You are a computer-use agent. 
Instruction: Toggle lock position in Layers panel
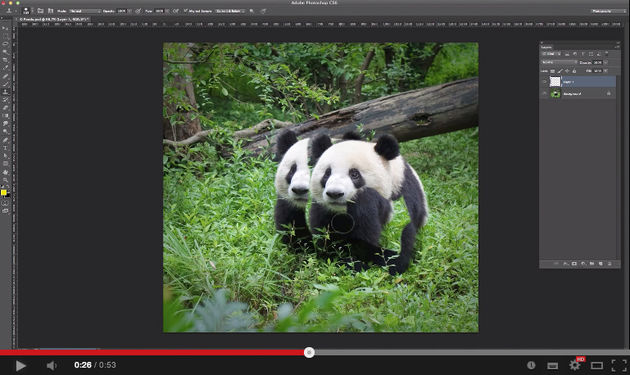coord(567,71)
